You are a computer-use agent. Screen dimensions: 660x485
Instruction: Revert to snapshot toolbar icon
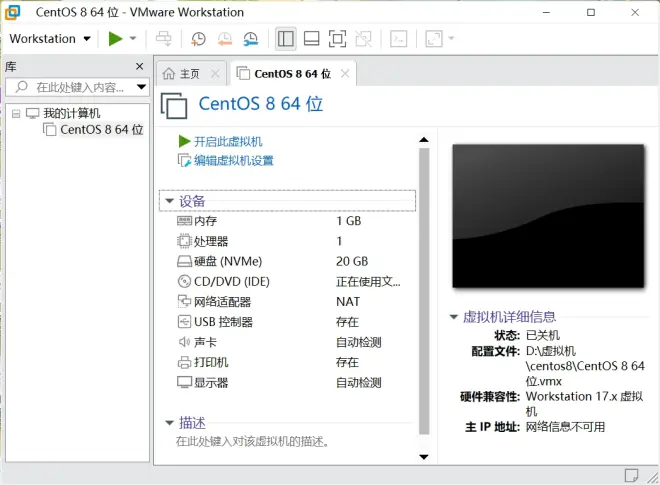pyautogui.click(x=224, y=39)
